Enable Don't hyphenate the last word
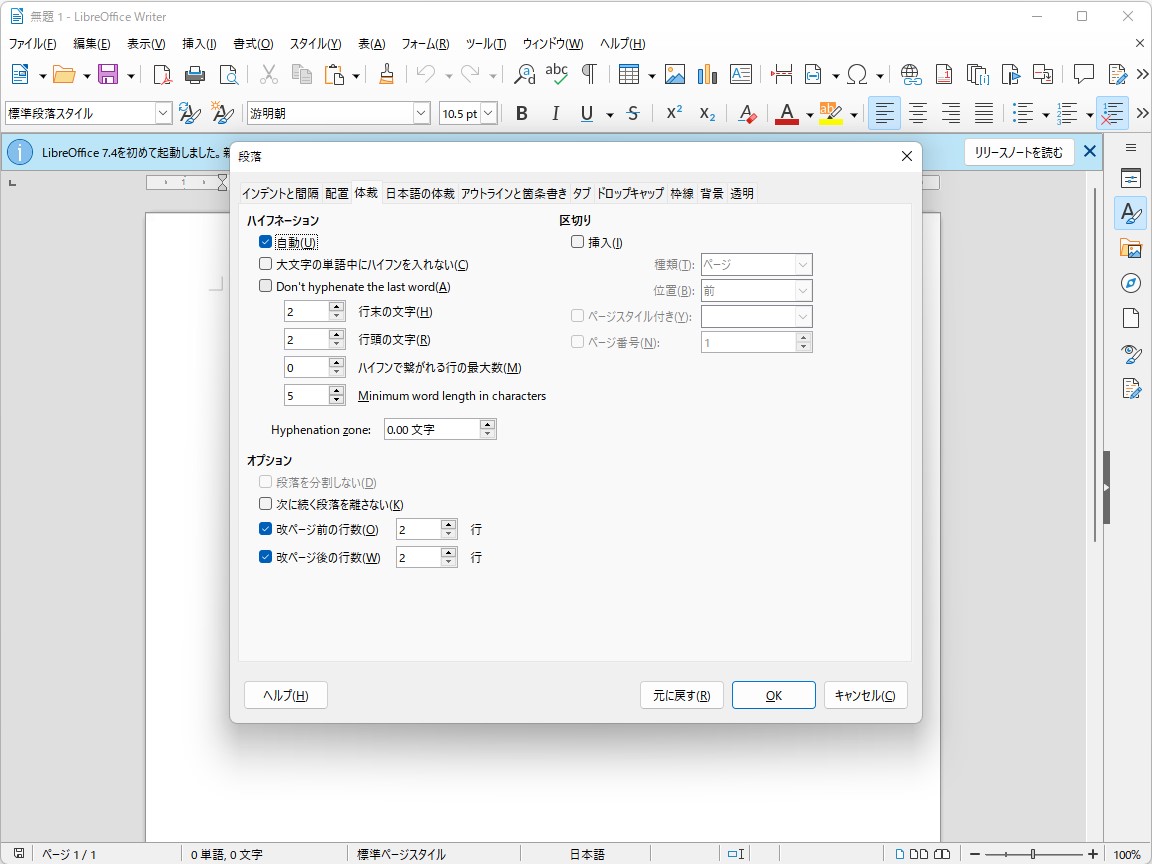The width and height of the screenshot is (1152, 864). [x=266, y=286]
